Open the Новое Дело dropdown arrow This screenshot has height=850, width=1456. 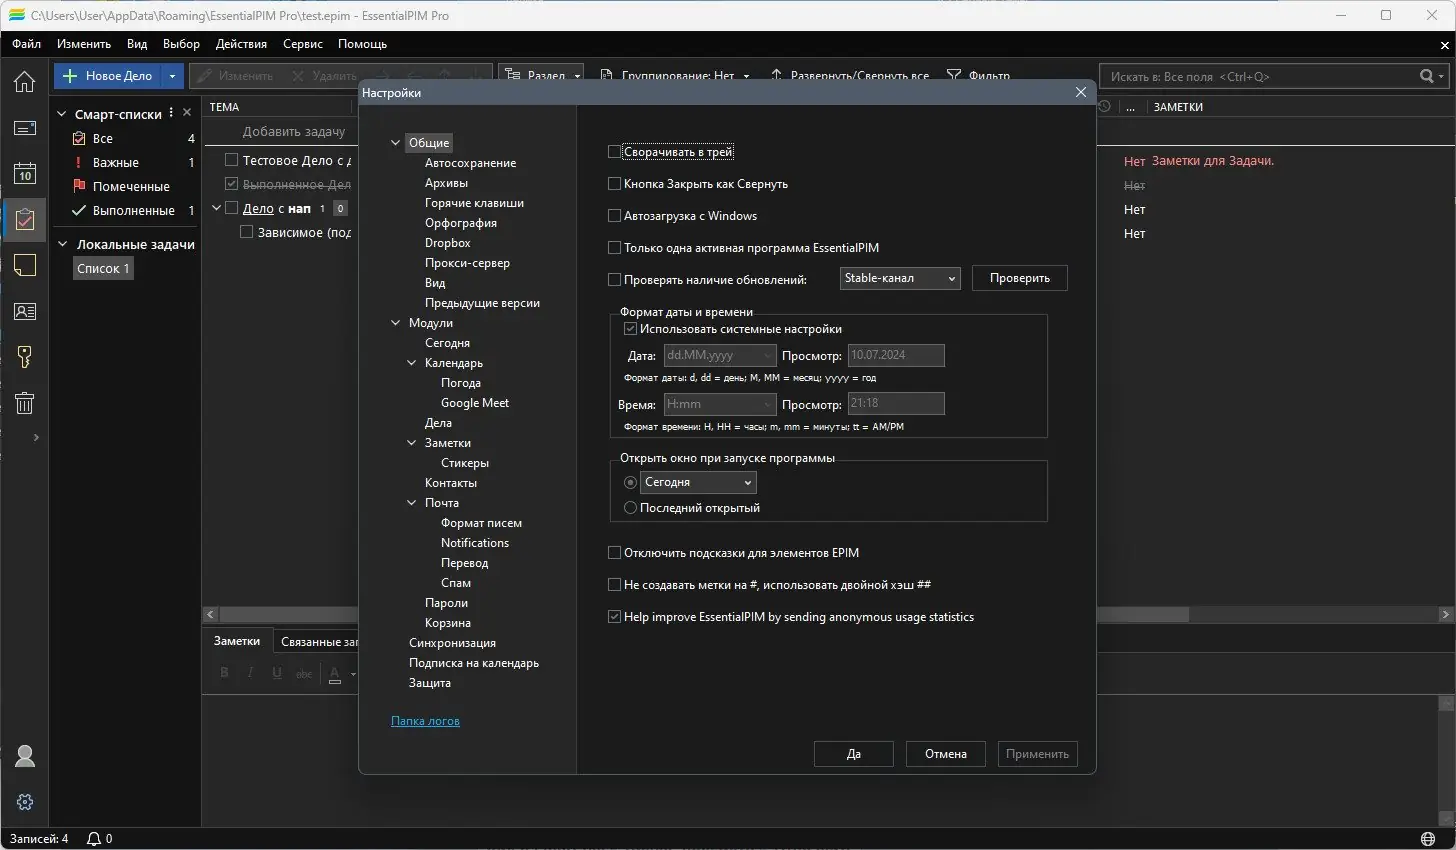point(172,76)
